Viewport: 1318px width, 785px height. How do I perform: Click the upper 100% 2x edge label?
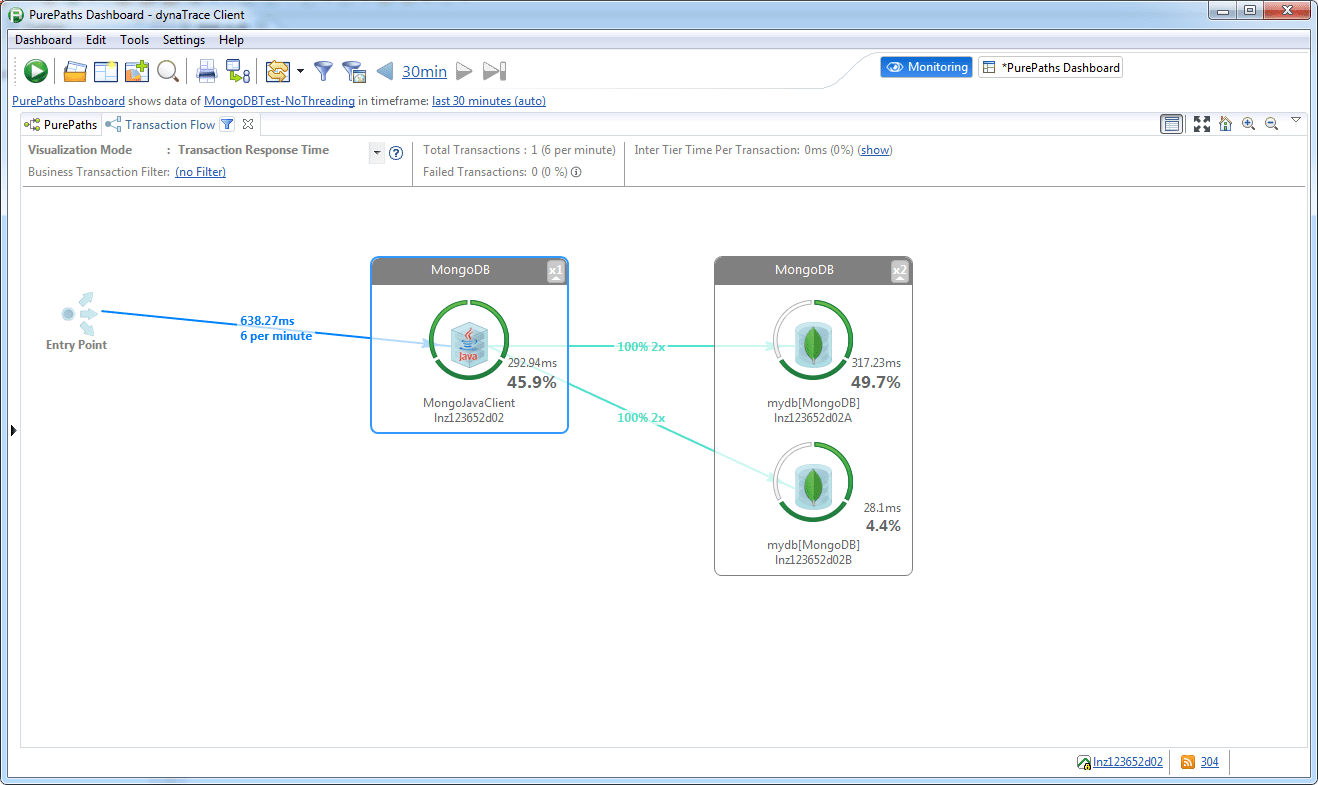[641, 347]
